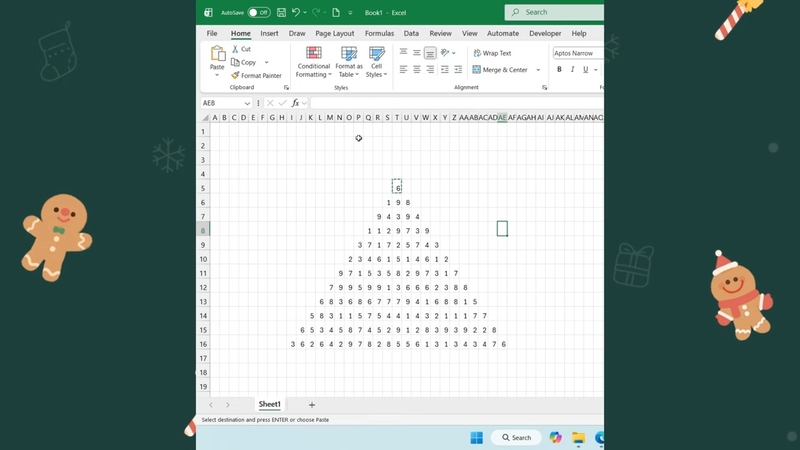Switch to the Formulas tab
The height and width of the screenshot is (450, 800).
click(x=379, y=33)
